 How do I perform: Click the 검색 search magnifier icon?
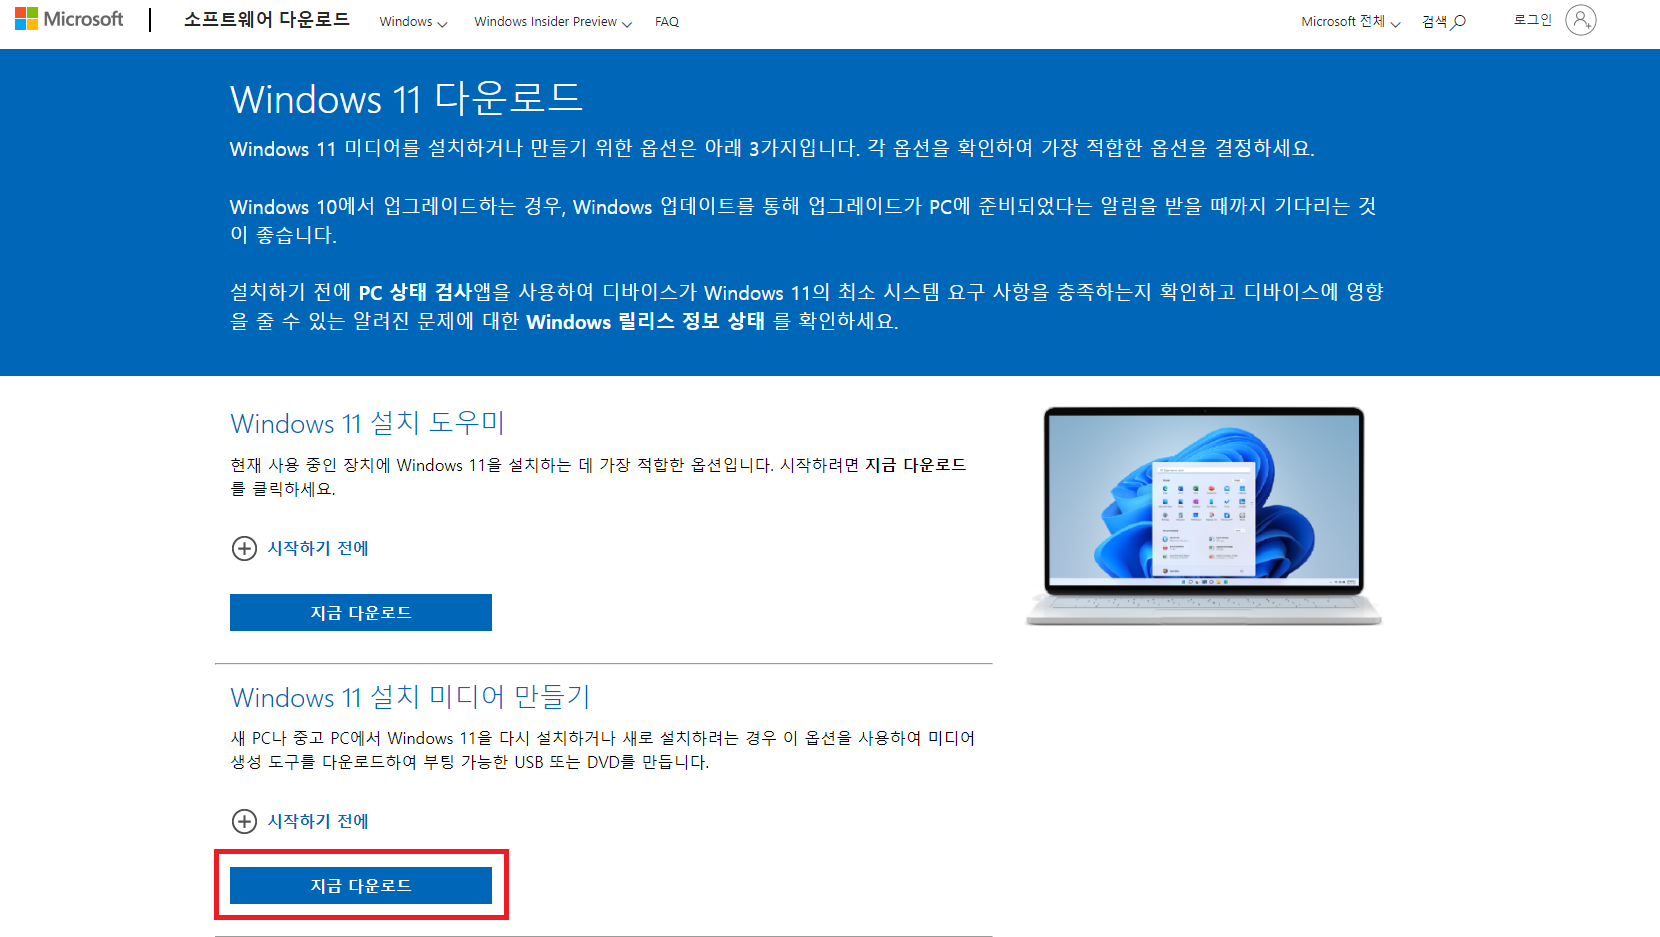(1459, 22)
